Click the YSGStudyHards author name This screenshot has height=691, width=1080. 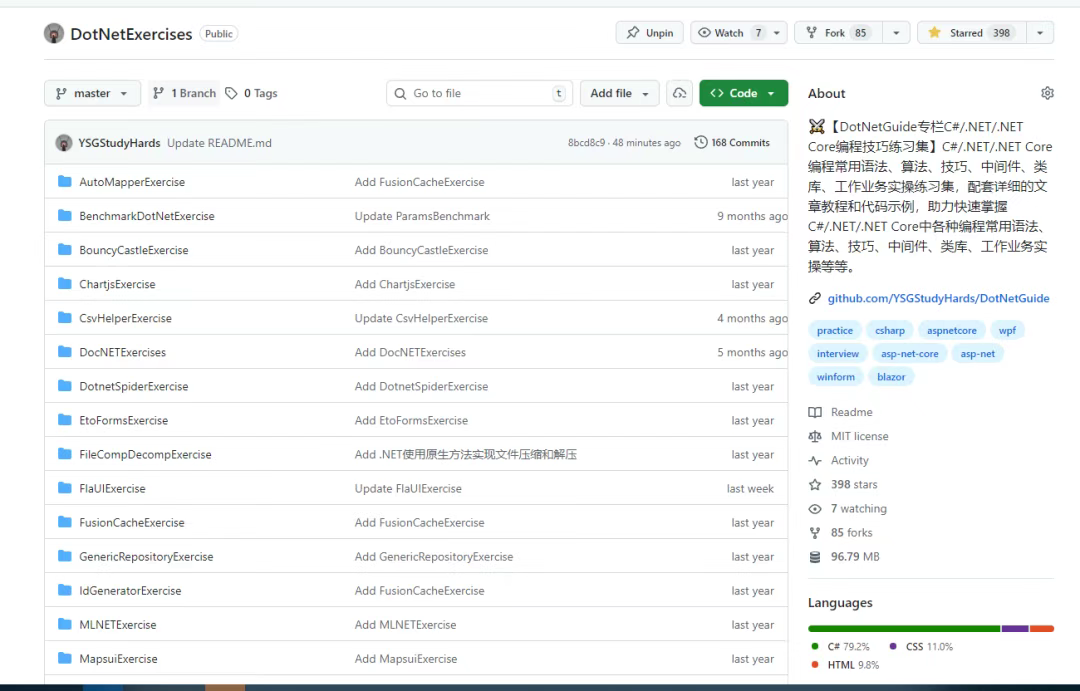[x=119, y=143]
